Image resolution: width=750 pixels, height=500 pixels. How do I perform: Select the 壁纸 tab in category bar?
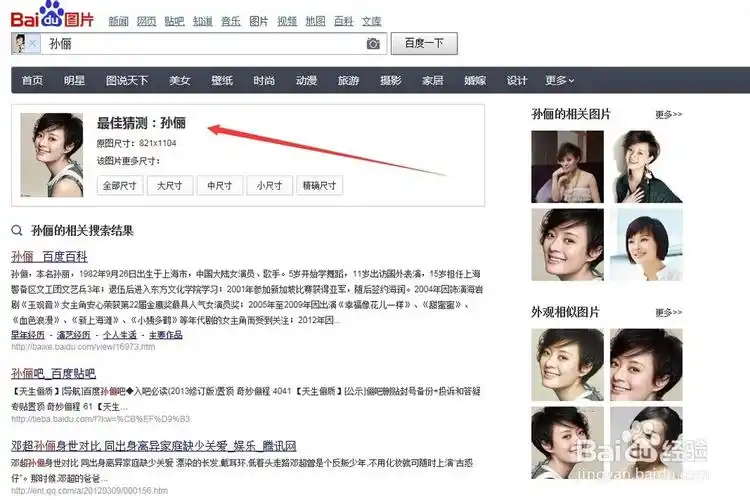coord(222,80)
